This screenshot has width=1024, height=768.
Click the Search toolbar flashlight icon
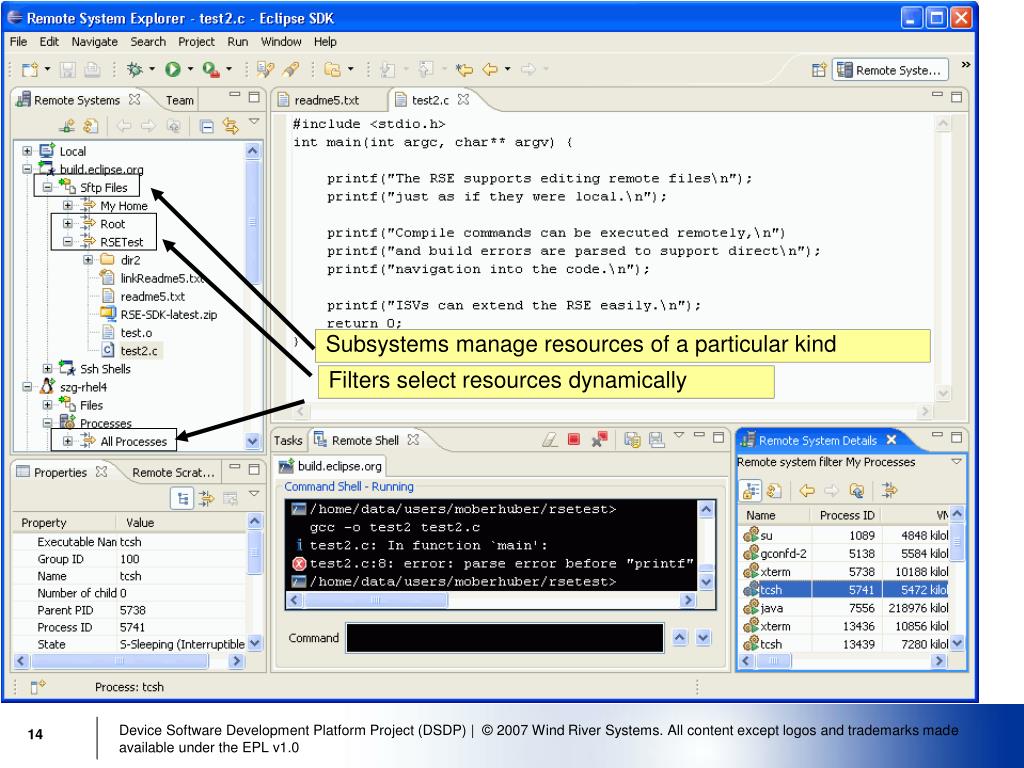291,69
